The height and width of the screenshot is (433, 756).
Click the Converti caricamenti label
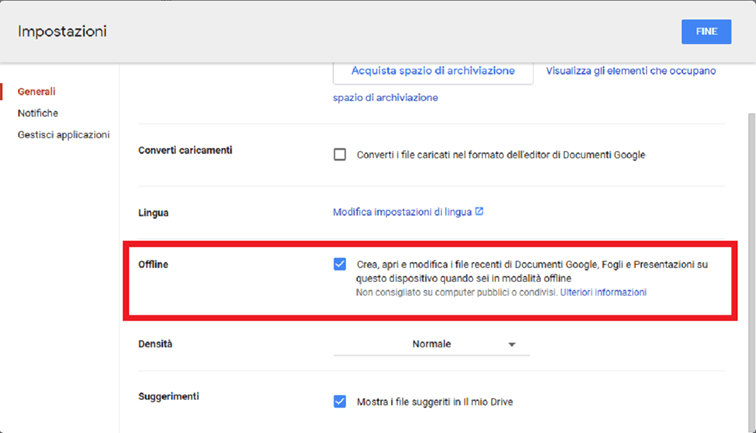click(185, 150)
